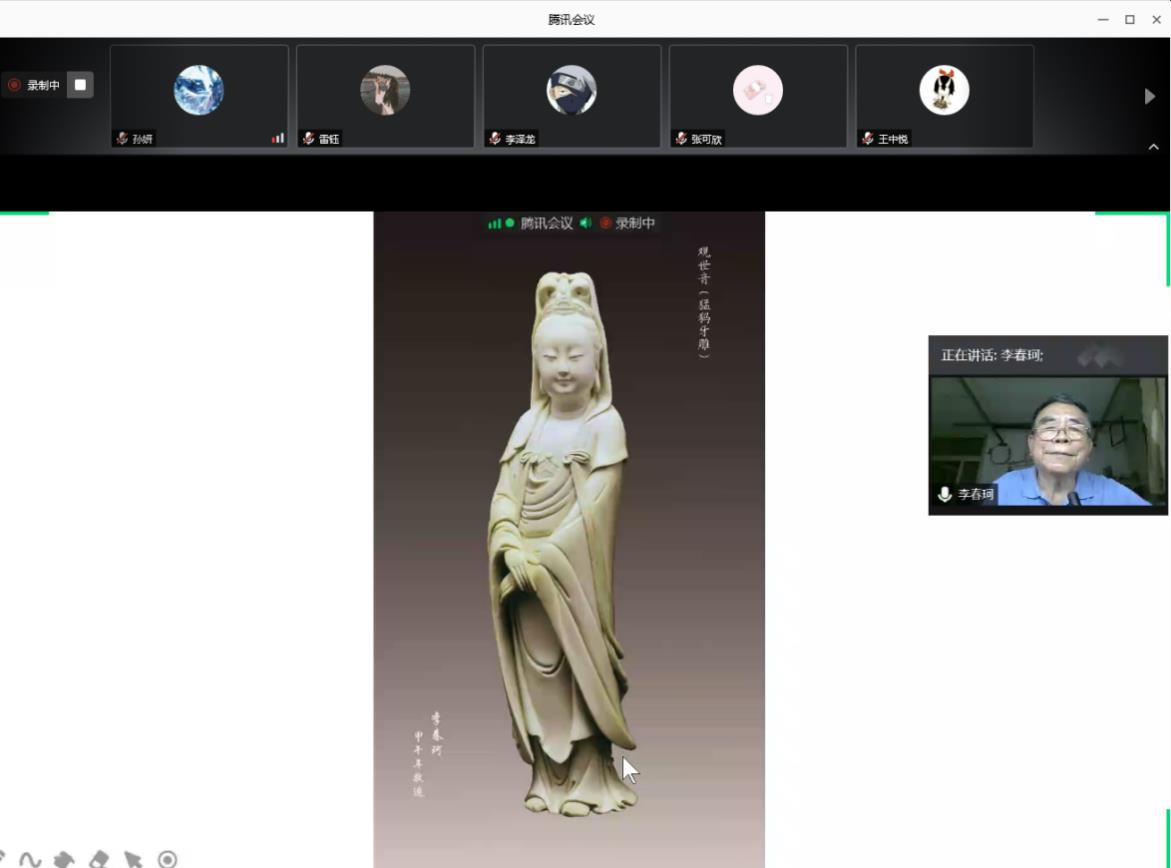Select 孙妍's participant tile
The height and width of the screenshot is (868, 1171).
coord(199,96)
